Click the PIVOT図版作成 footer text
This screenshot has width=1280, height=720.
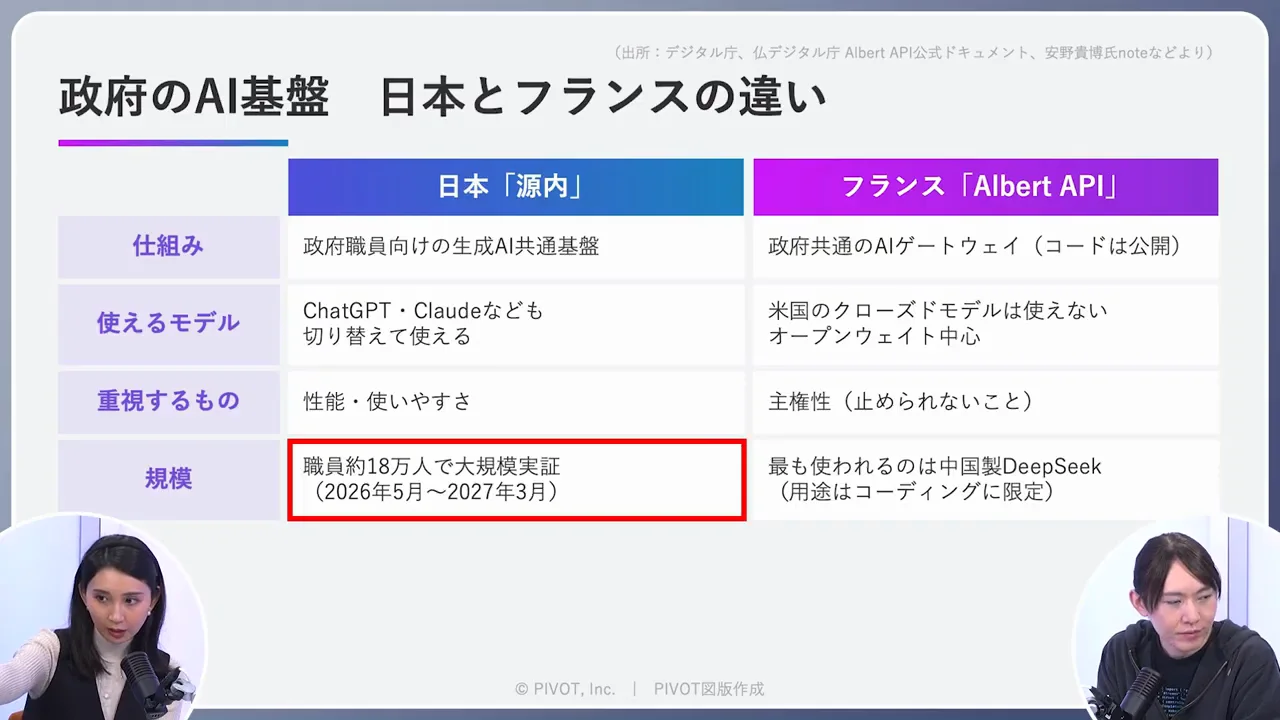pos(709,689)
